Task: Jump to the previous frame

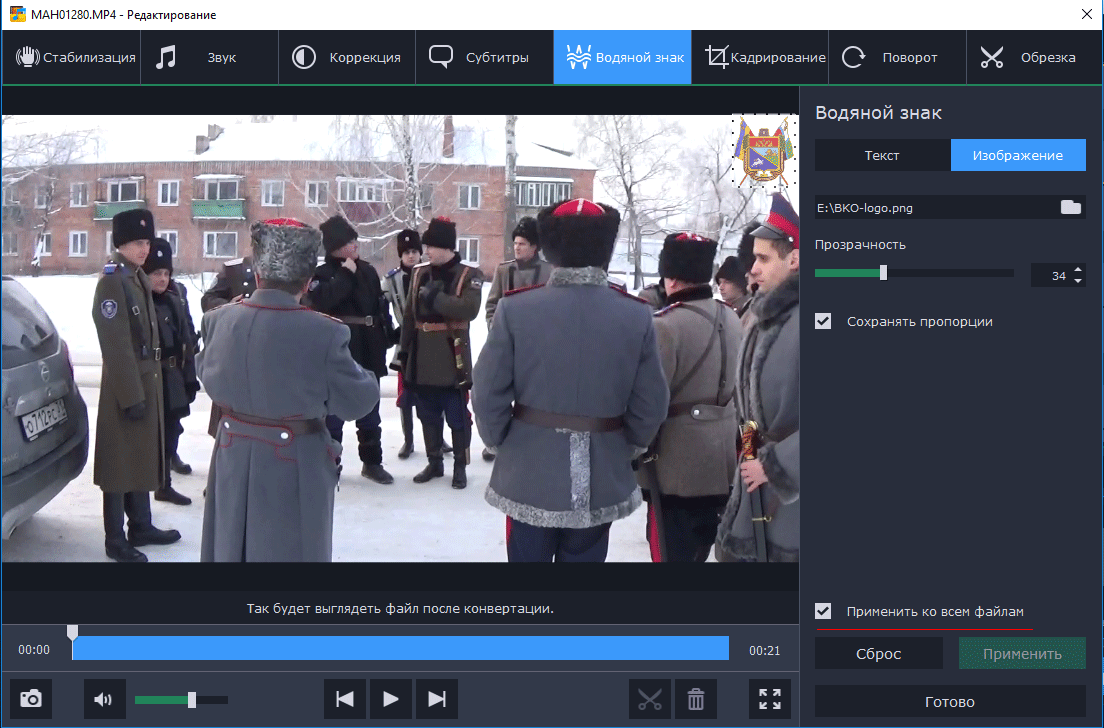Action: 345,699
